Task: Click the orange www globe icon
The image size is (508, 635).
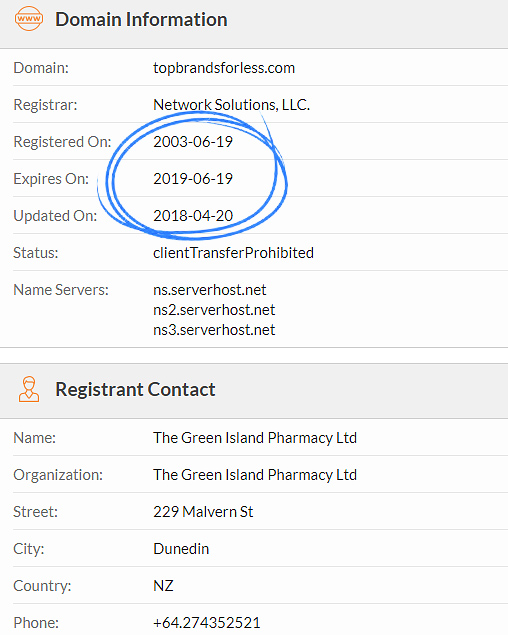Action: coord(29,19)
